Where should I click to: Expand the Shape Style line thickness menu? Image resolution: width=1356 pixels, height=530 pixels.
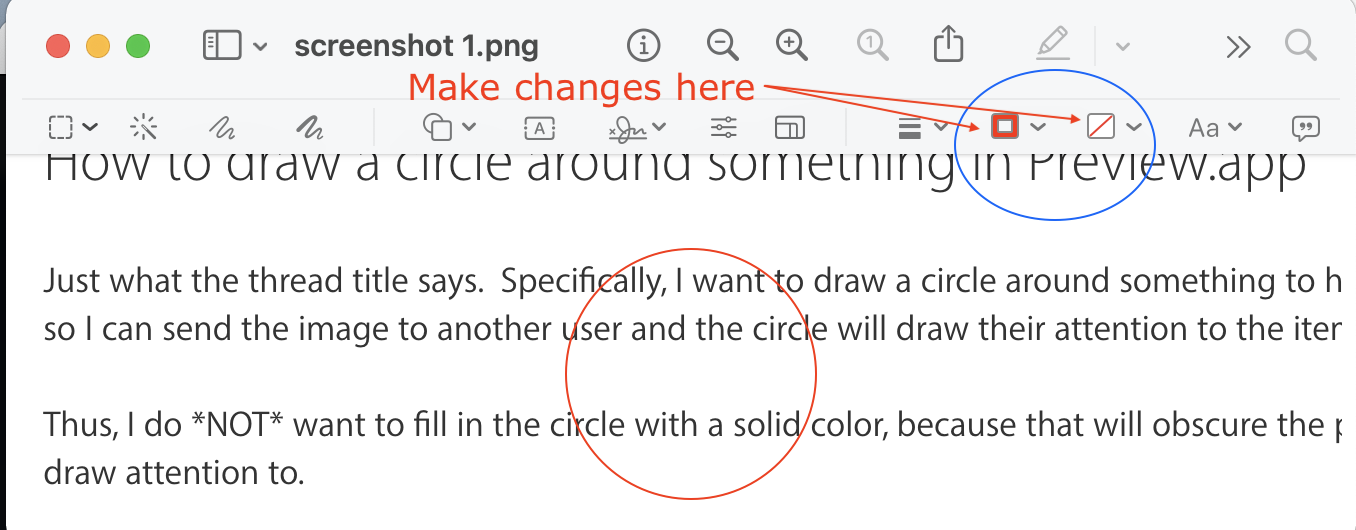(x=922, y=127)
